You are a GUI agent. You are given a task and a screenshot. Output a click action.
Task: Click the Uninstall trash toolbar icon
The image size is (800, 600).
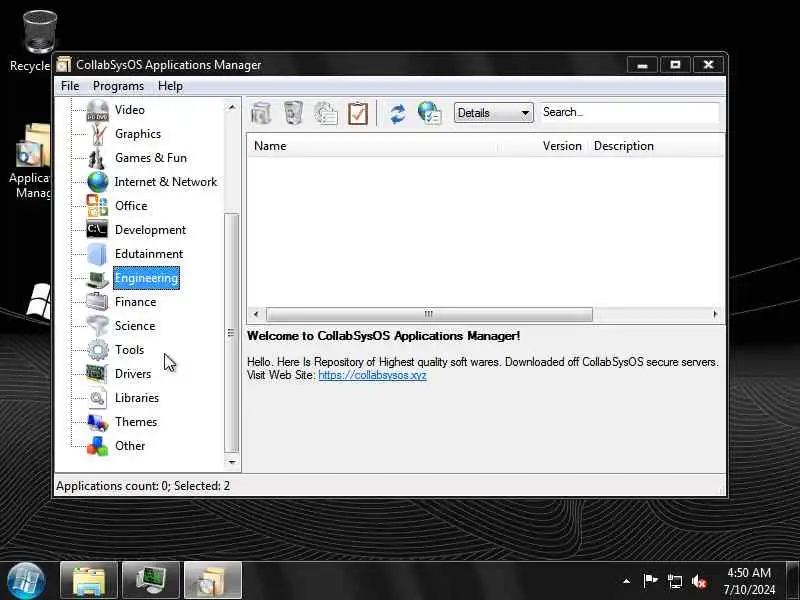click(293, 113)
